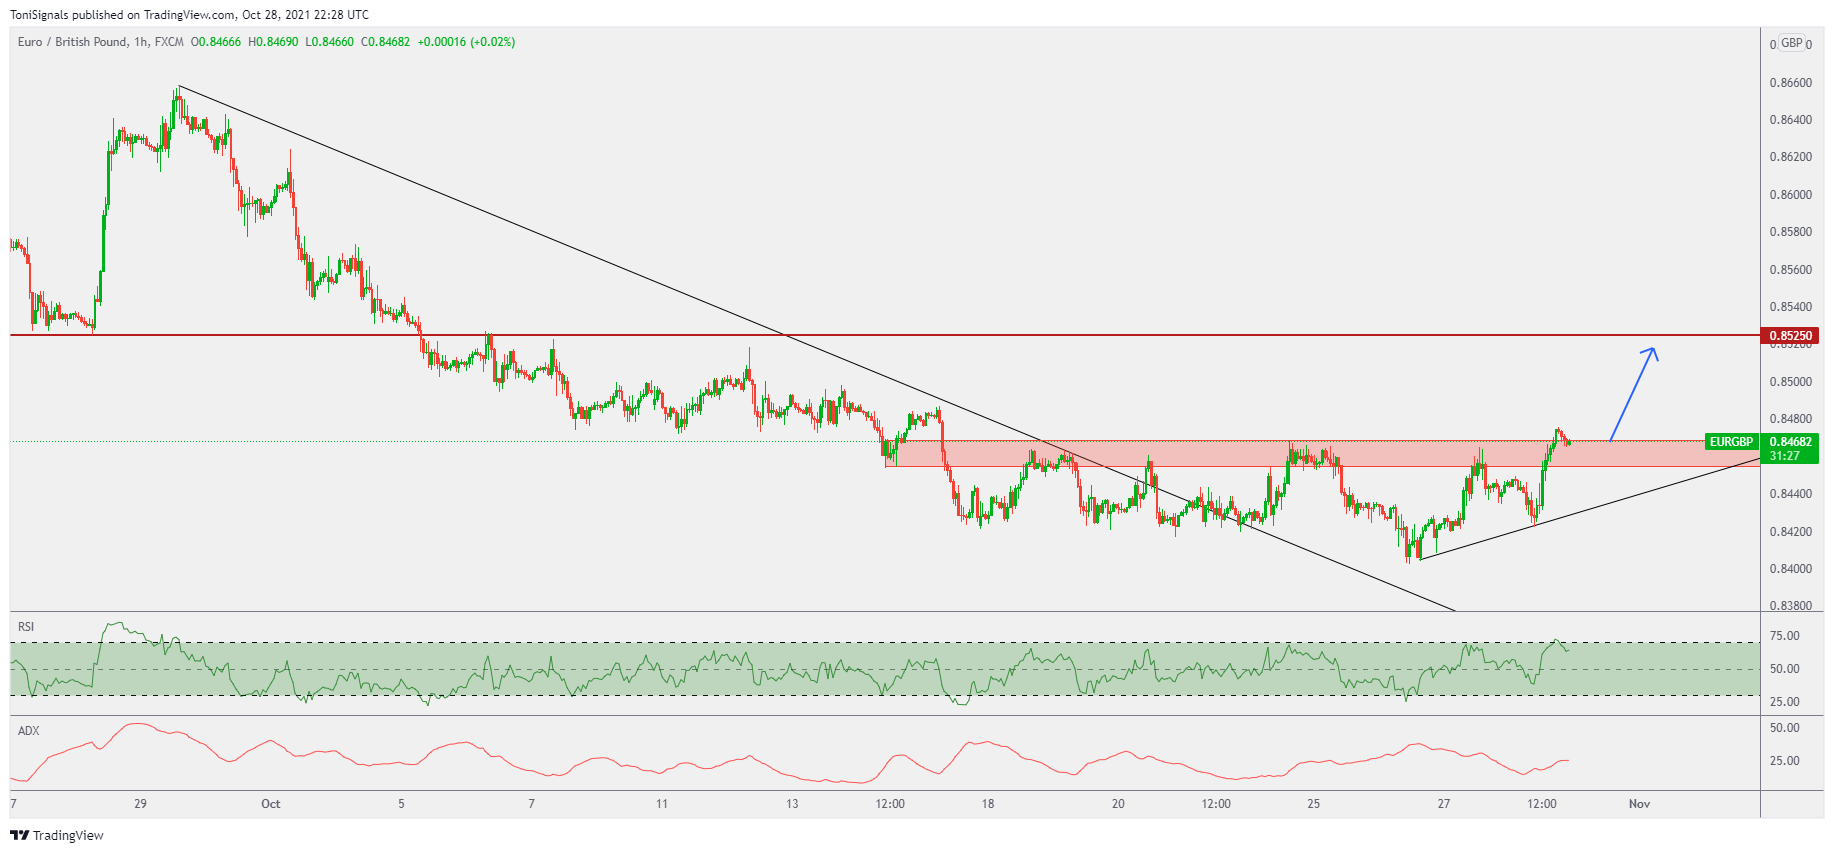The width and height of the screenshot is (1834, 853).
Task: Click the current price 0.84682 label
Action: 1790,442
